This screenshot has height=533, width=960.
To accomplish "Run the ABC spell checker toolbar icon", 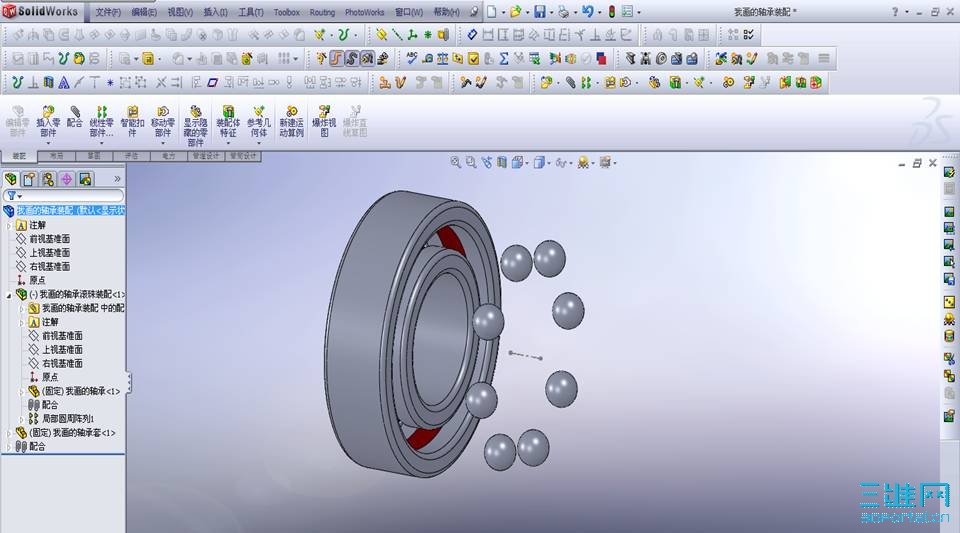I will pos(411,58).
